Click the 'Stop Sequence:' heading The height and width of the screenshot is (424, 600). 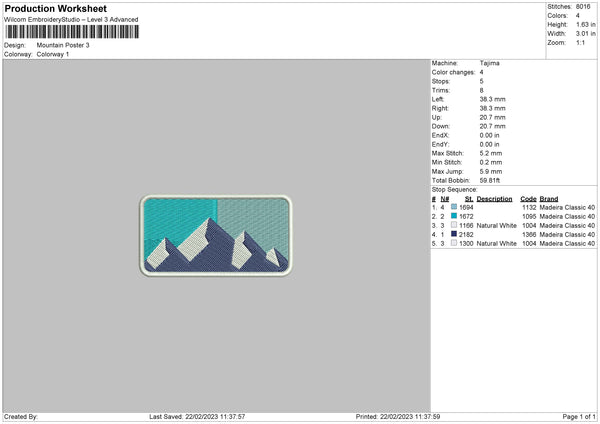[455, 190]
